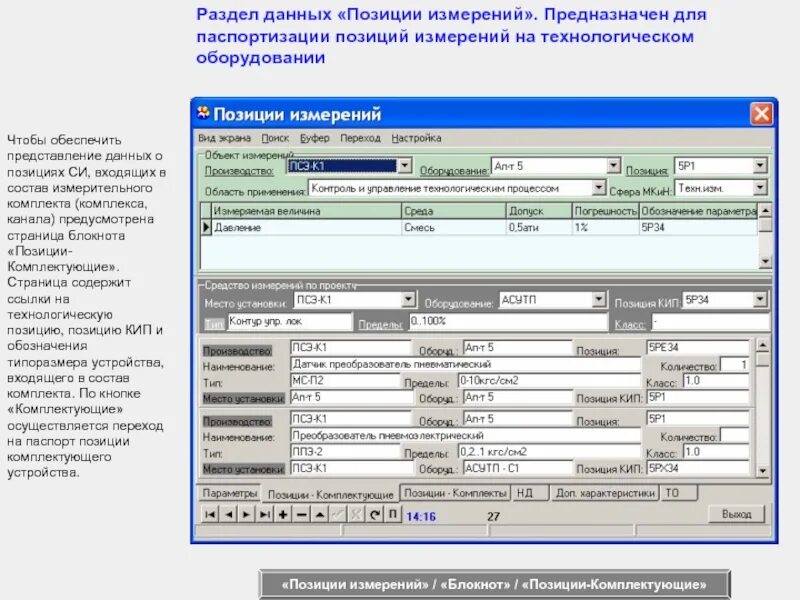Viewport: 800px width, 600px height.
Task: Expand the Область применения dropdown
Action: pos(598,188)
